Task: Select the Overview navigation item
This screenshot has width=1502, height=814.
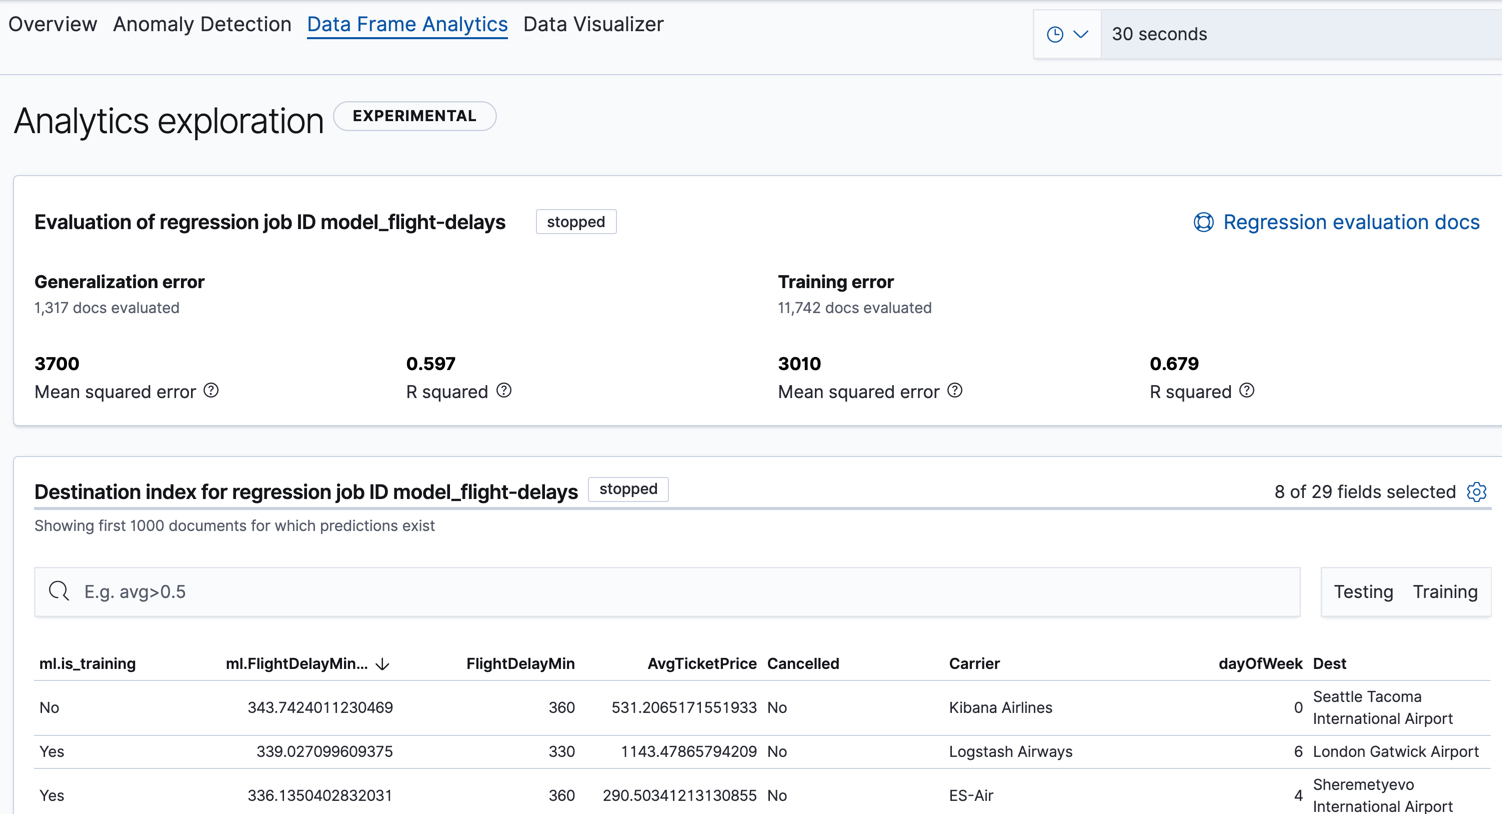Action: [x=52, y=24]
